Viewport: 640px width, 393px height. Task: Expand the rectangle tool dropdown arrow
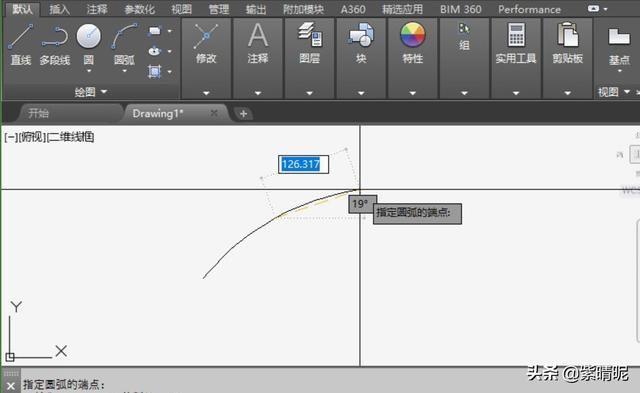click(170, 31)
